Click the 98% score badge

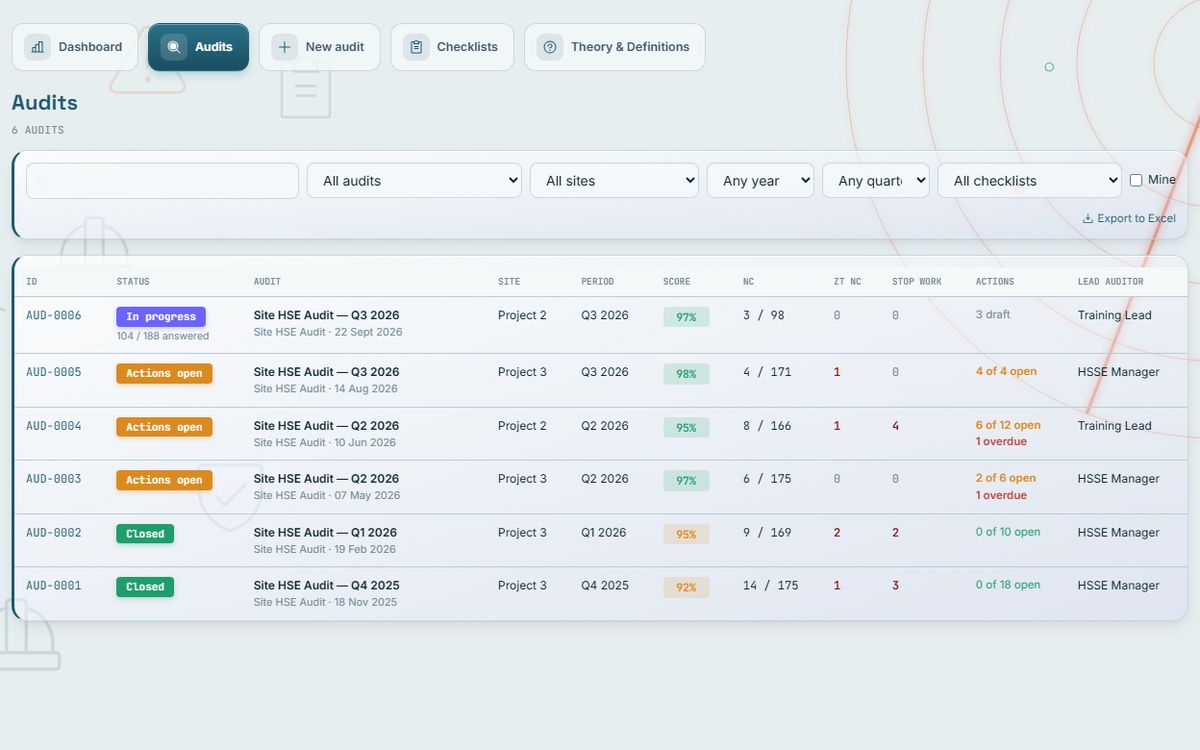(x=686, y=374)
